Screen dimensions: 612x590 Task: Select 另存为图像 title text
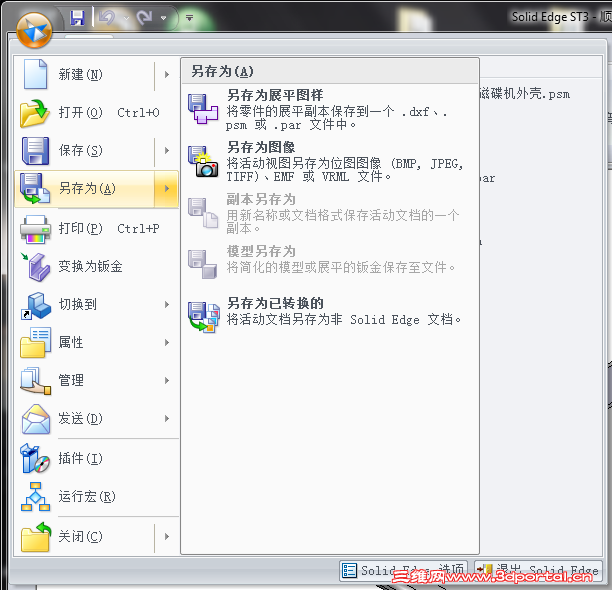point(261,148)
